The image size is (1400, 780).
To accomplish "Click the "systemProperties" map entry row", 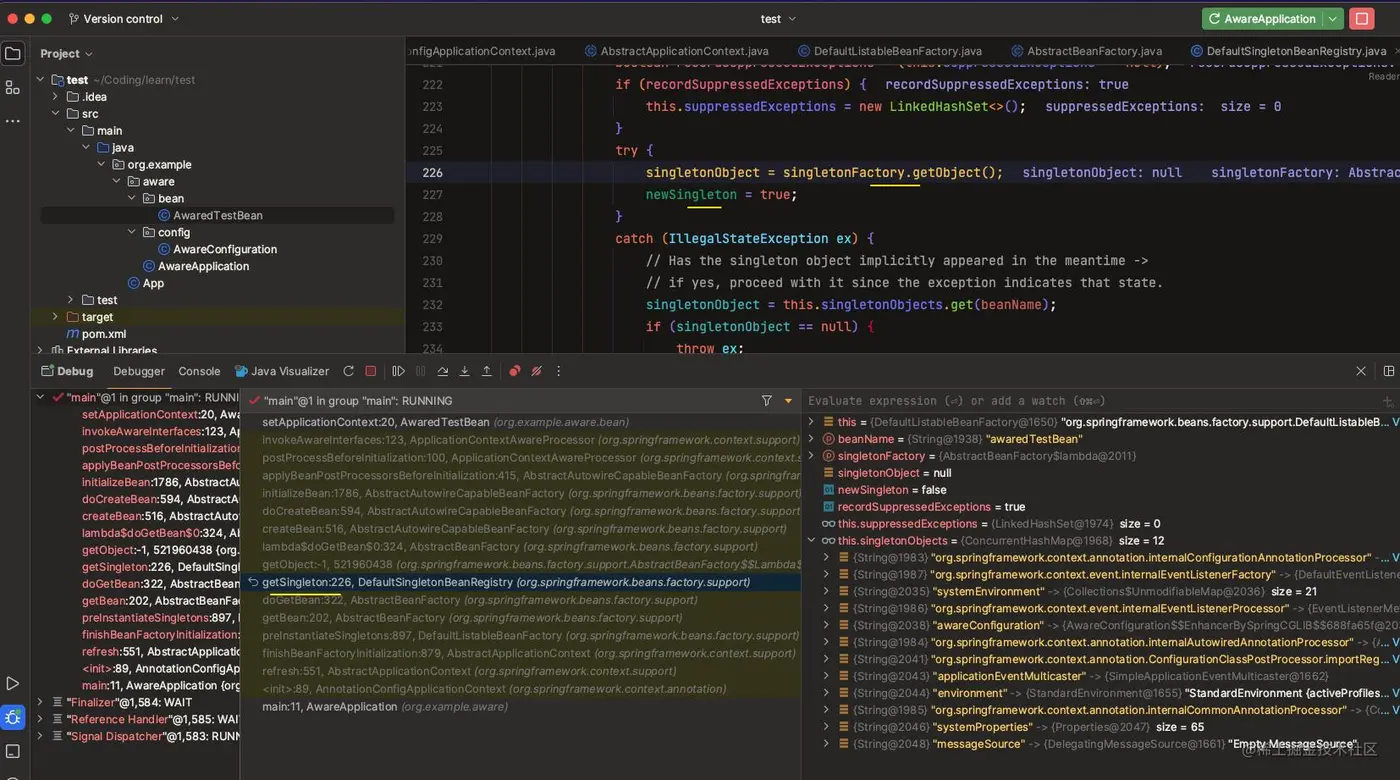I will (1100, 728).
